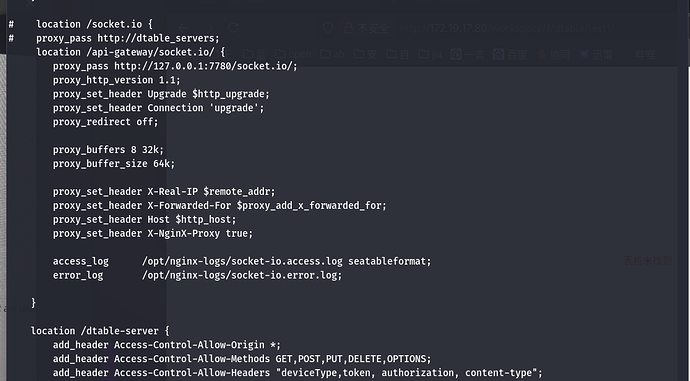
Task: Click the access_log socket-io.access.log line
Action: (x=242, y=261)
